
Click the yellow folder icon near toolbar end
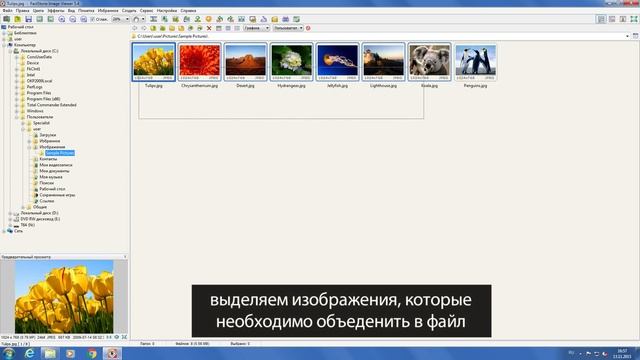[275, 19]
